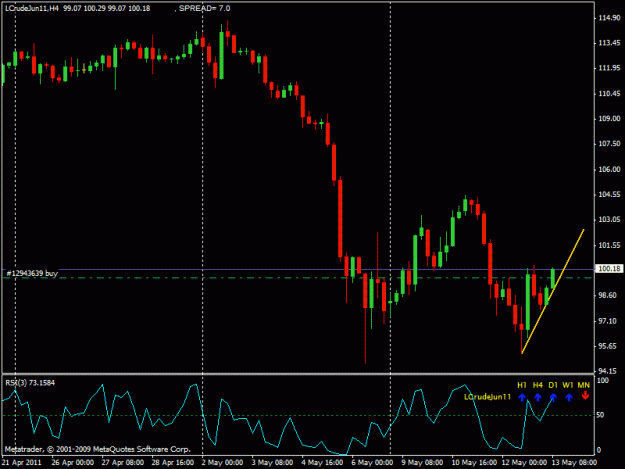Click the 109.00 price scale value
Viewport: 625px width, 469px height.
[609, 119]
